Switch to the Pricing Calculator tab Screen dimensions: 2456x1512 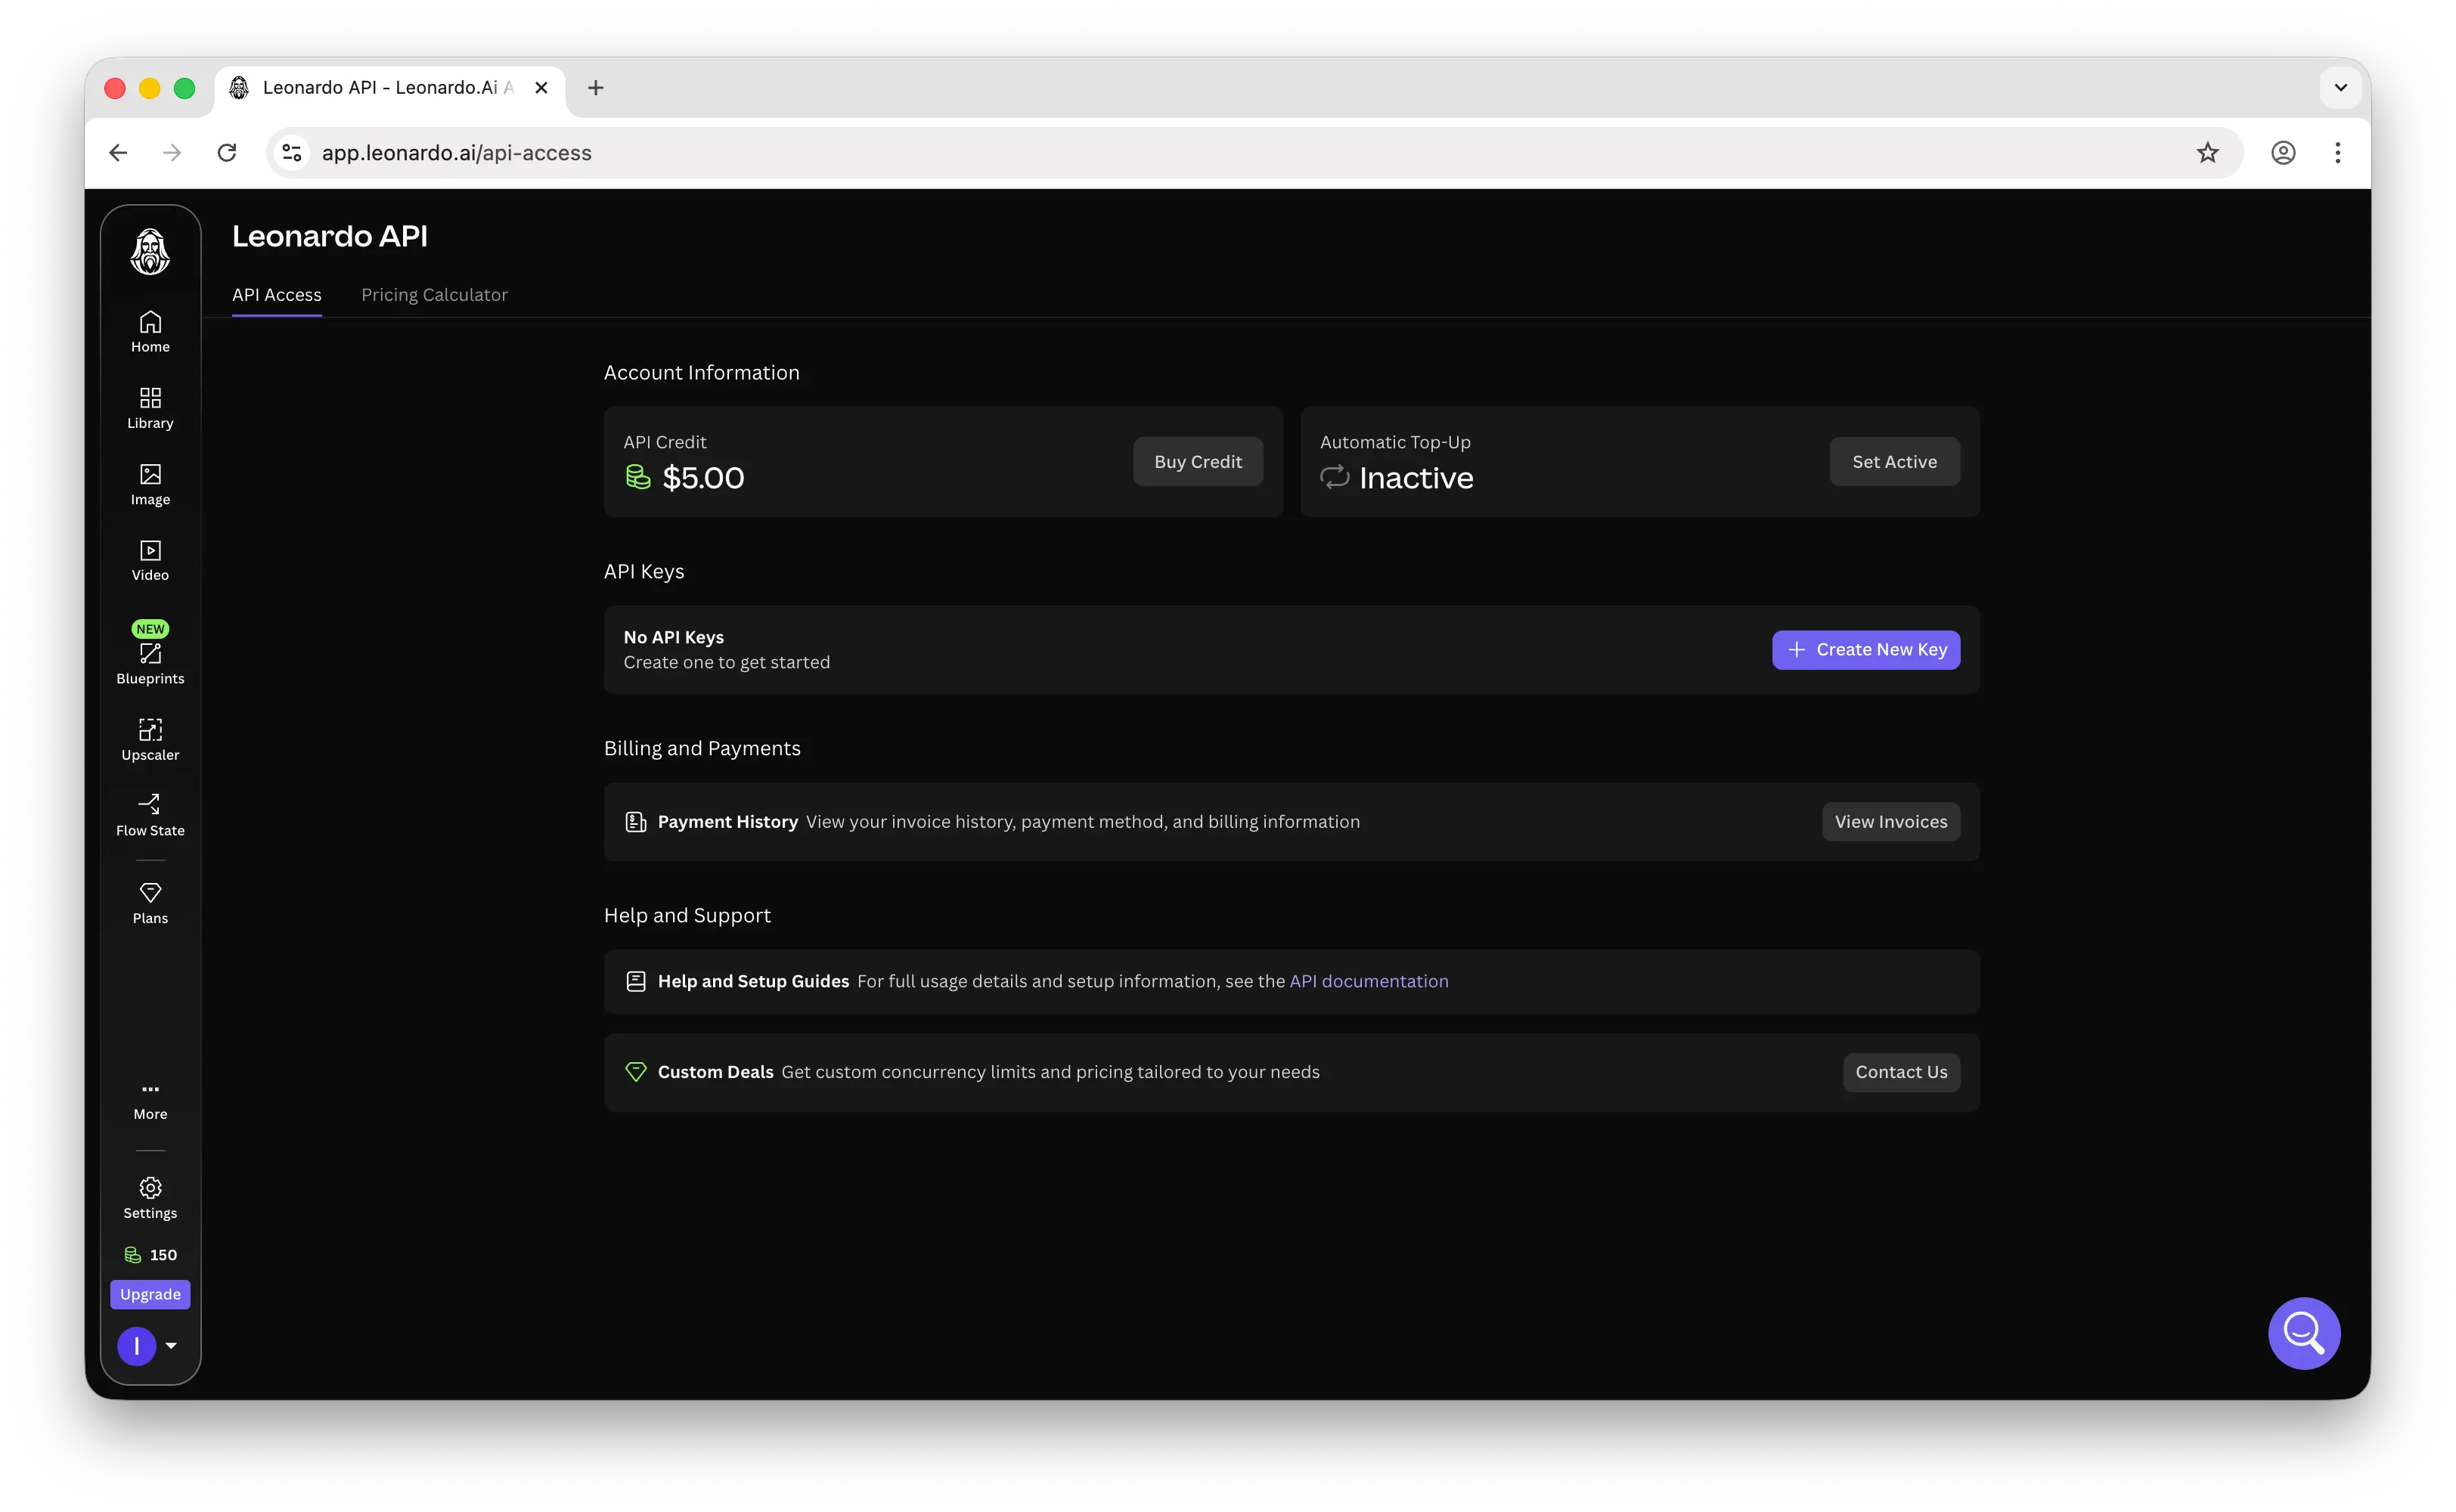(434, 294)
